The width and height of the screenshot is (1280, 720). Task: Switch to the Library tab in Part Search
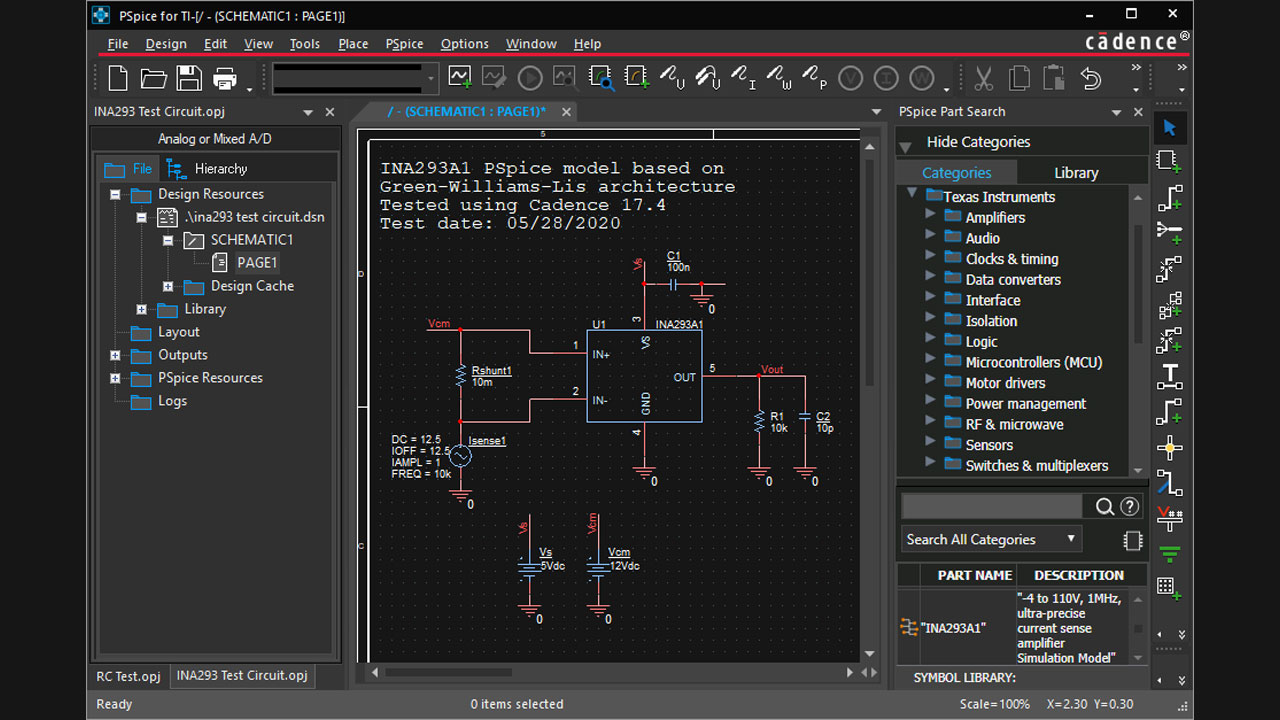(x=1076, y=173)
